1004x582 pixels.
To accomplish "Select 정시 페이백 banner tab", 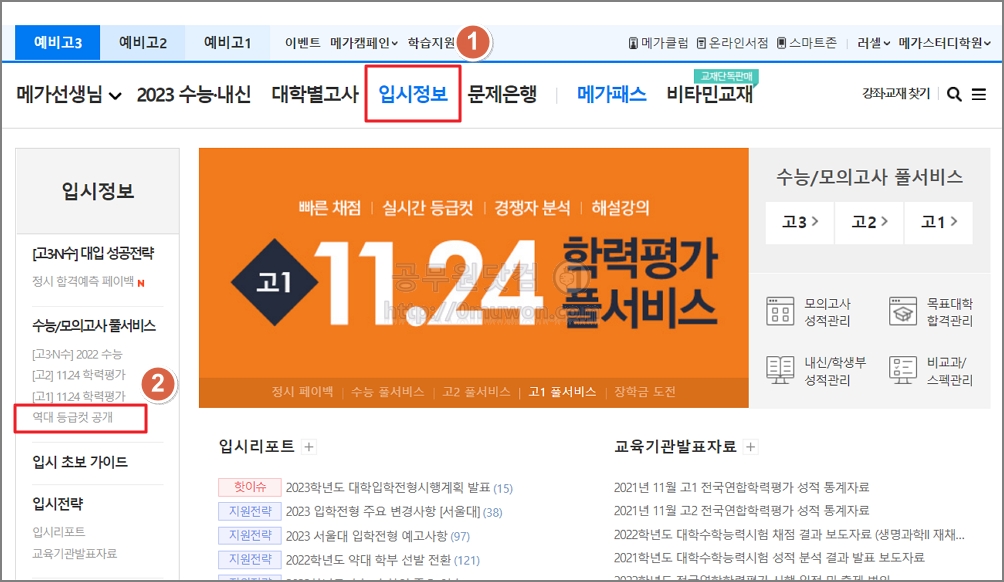I will coord(302,392).
